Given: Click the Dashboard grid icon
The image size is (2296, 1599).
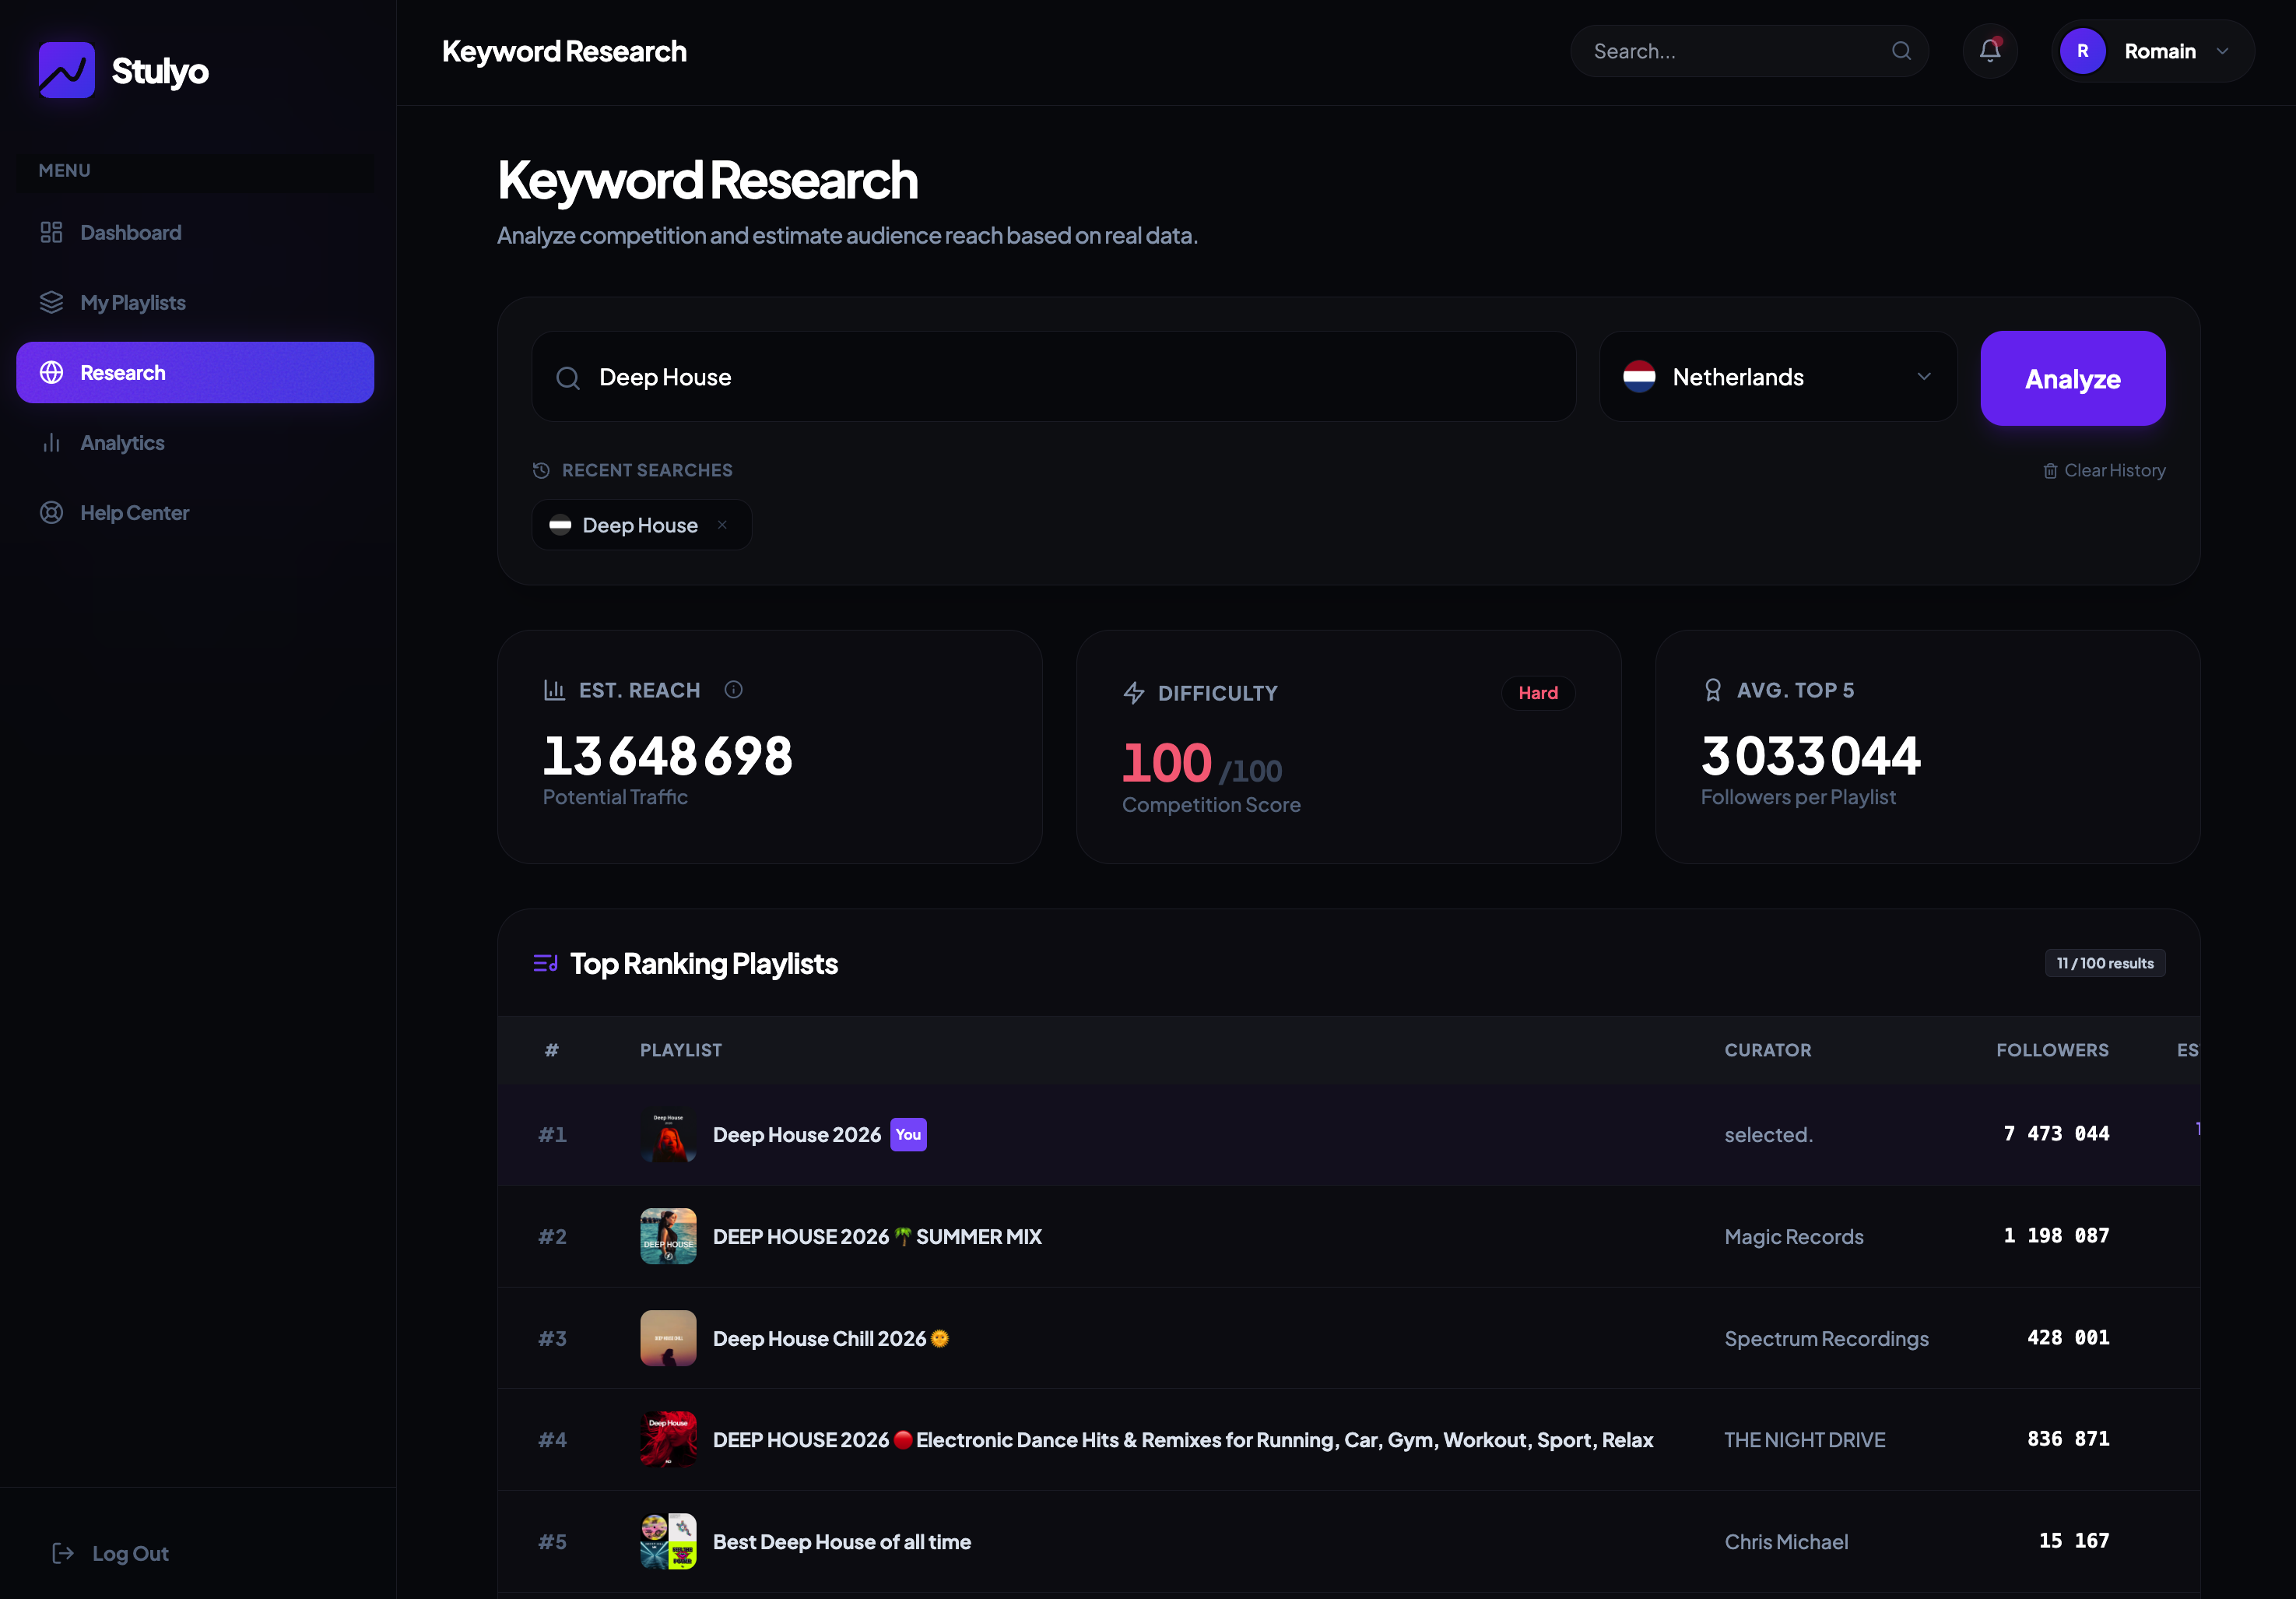Looking at the screenshot, I should 51,233.
